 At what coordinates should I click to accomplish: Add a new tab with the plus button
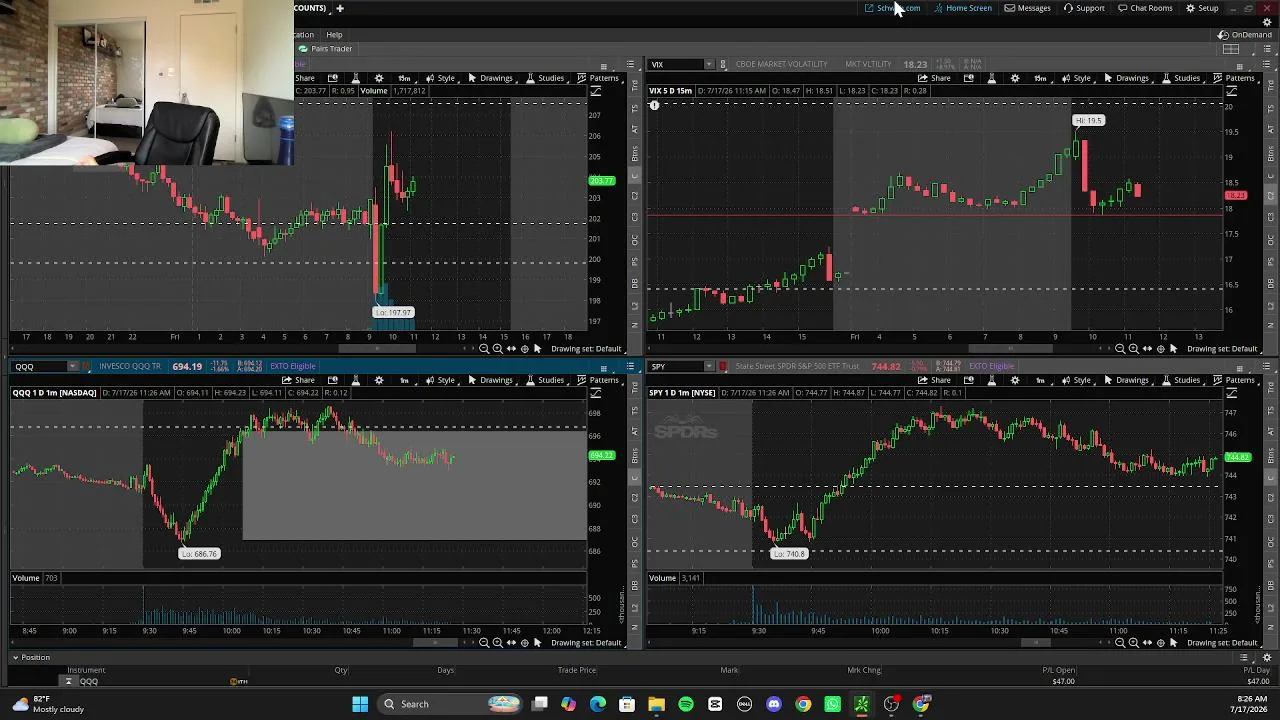[339, 8]
